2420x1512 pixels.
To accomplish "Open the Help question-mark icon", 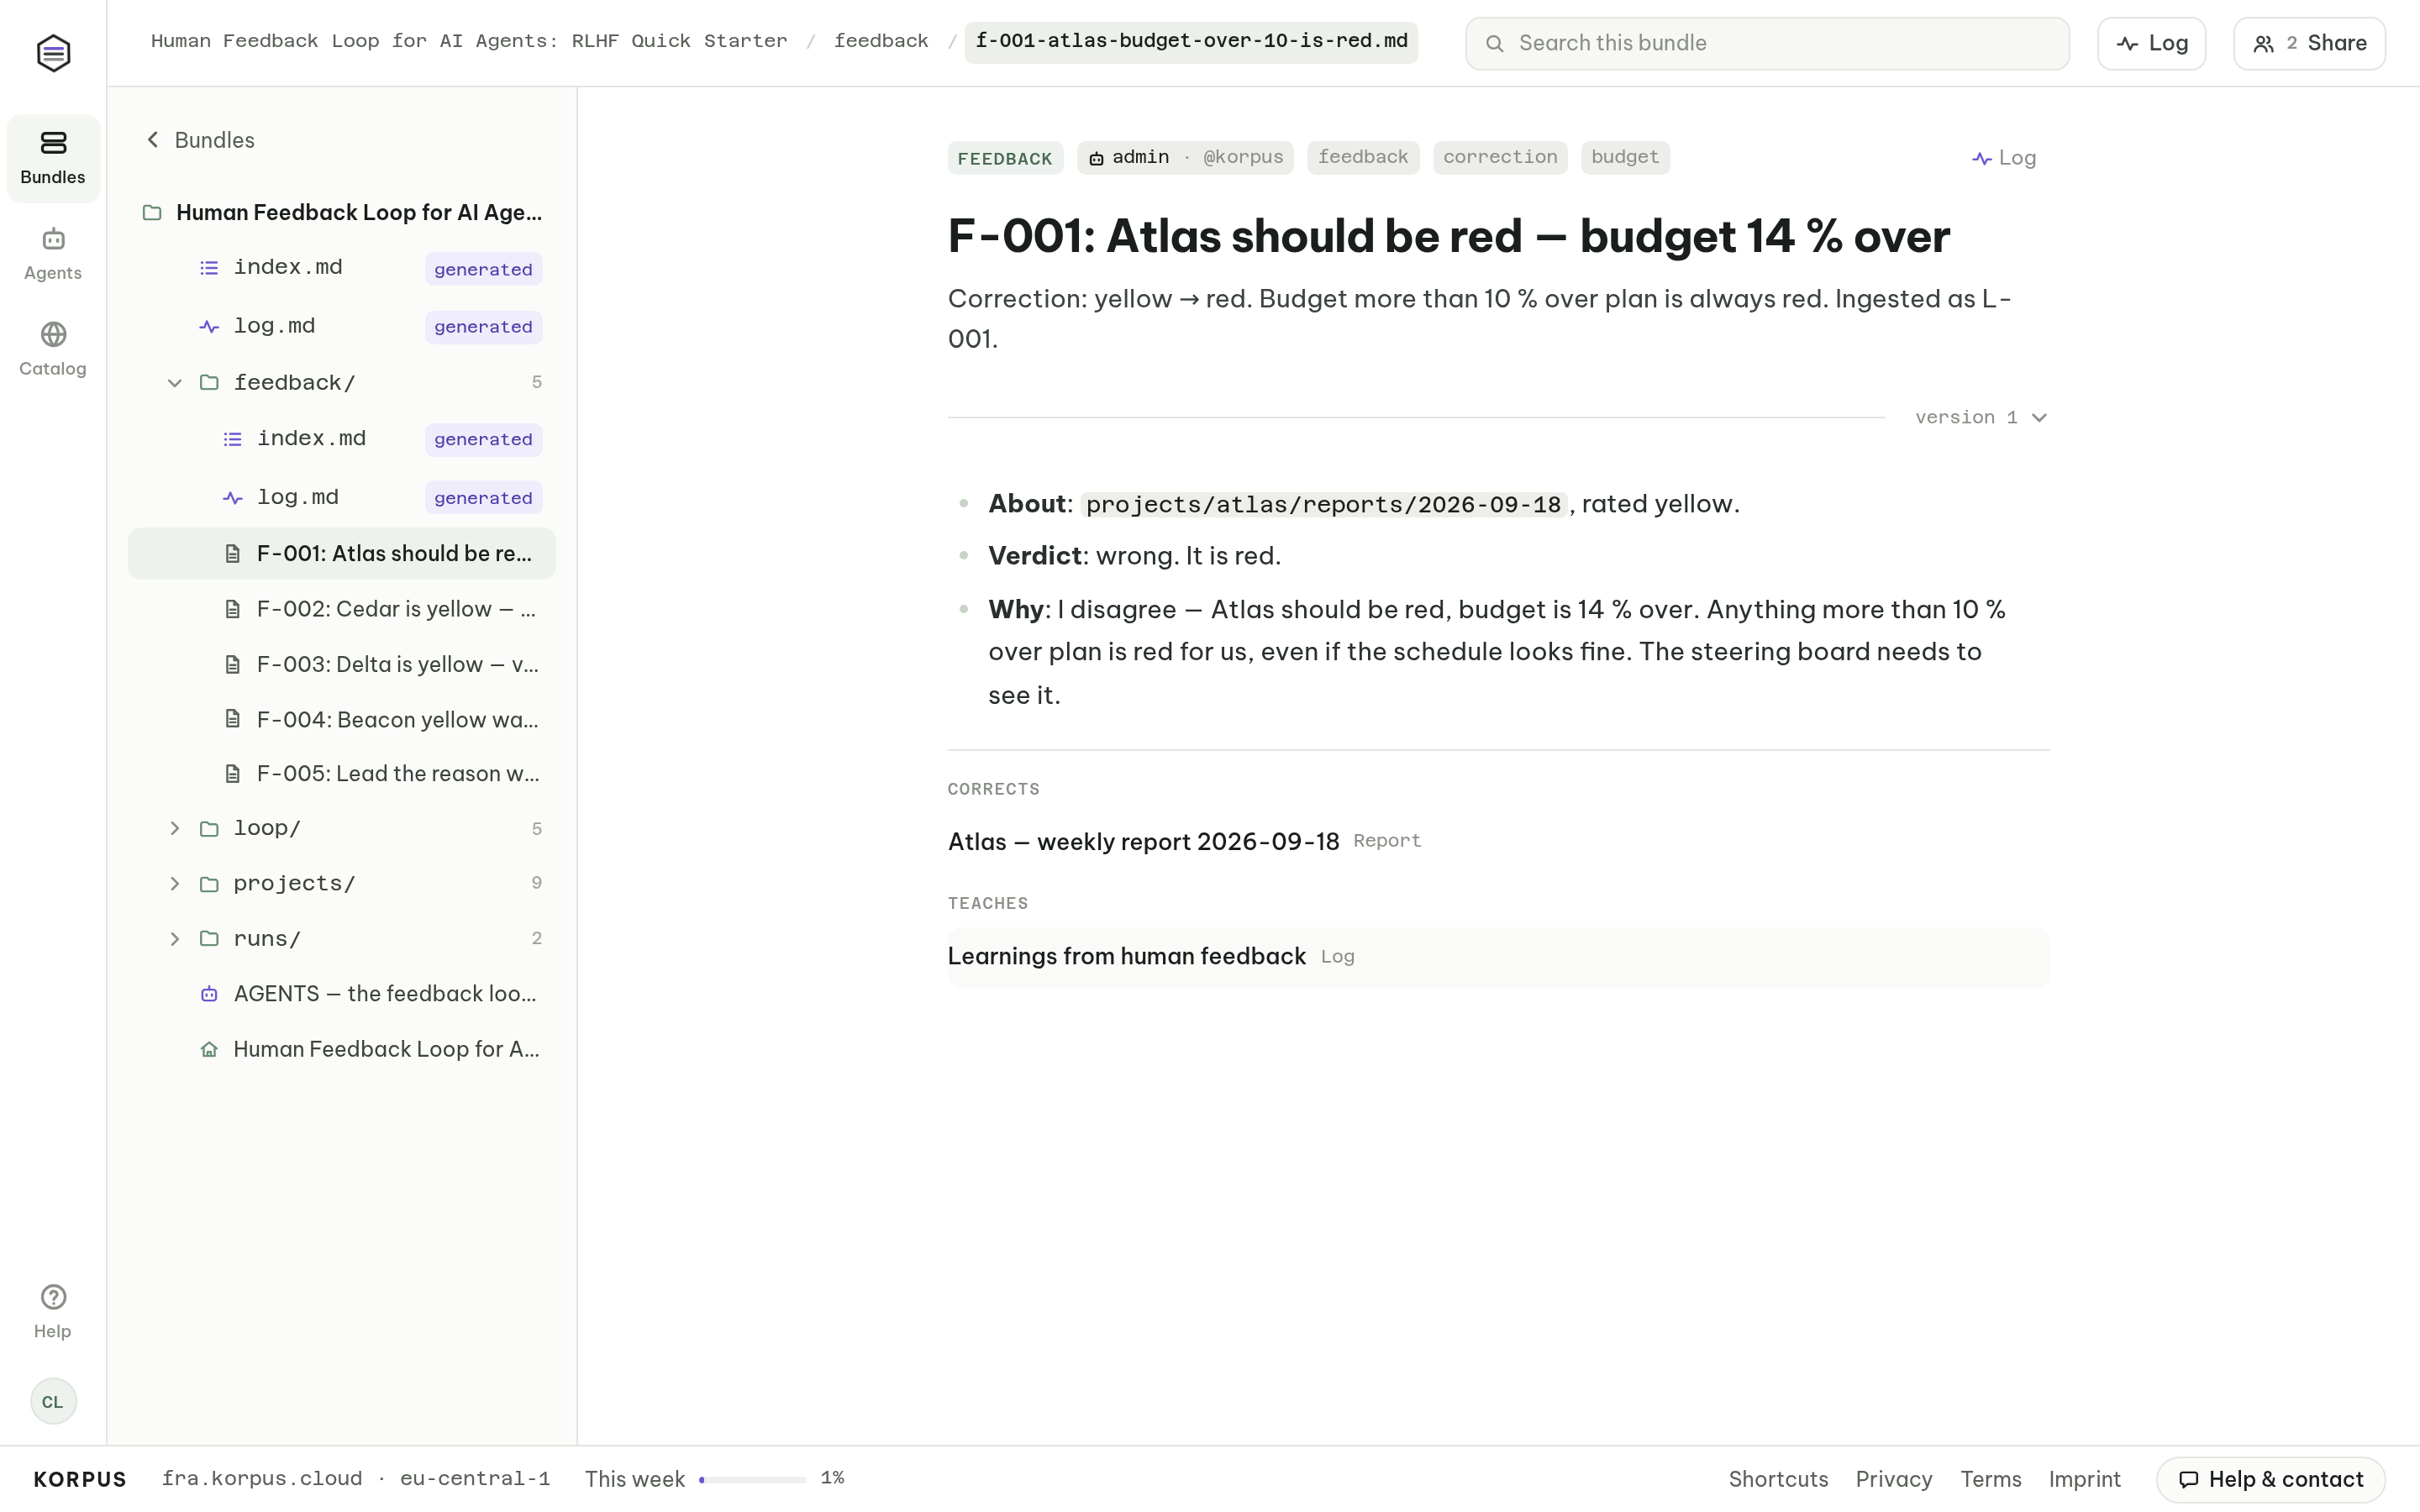I will click(x=53, y=1311).
